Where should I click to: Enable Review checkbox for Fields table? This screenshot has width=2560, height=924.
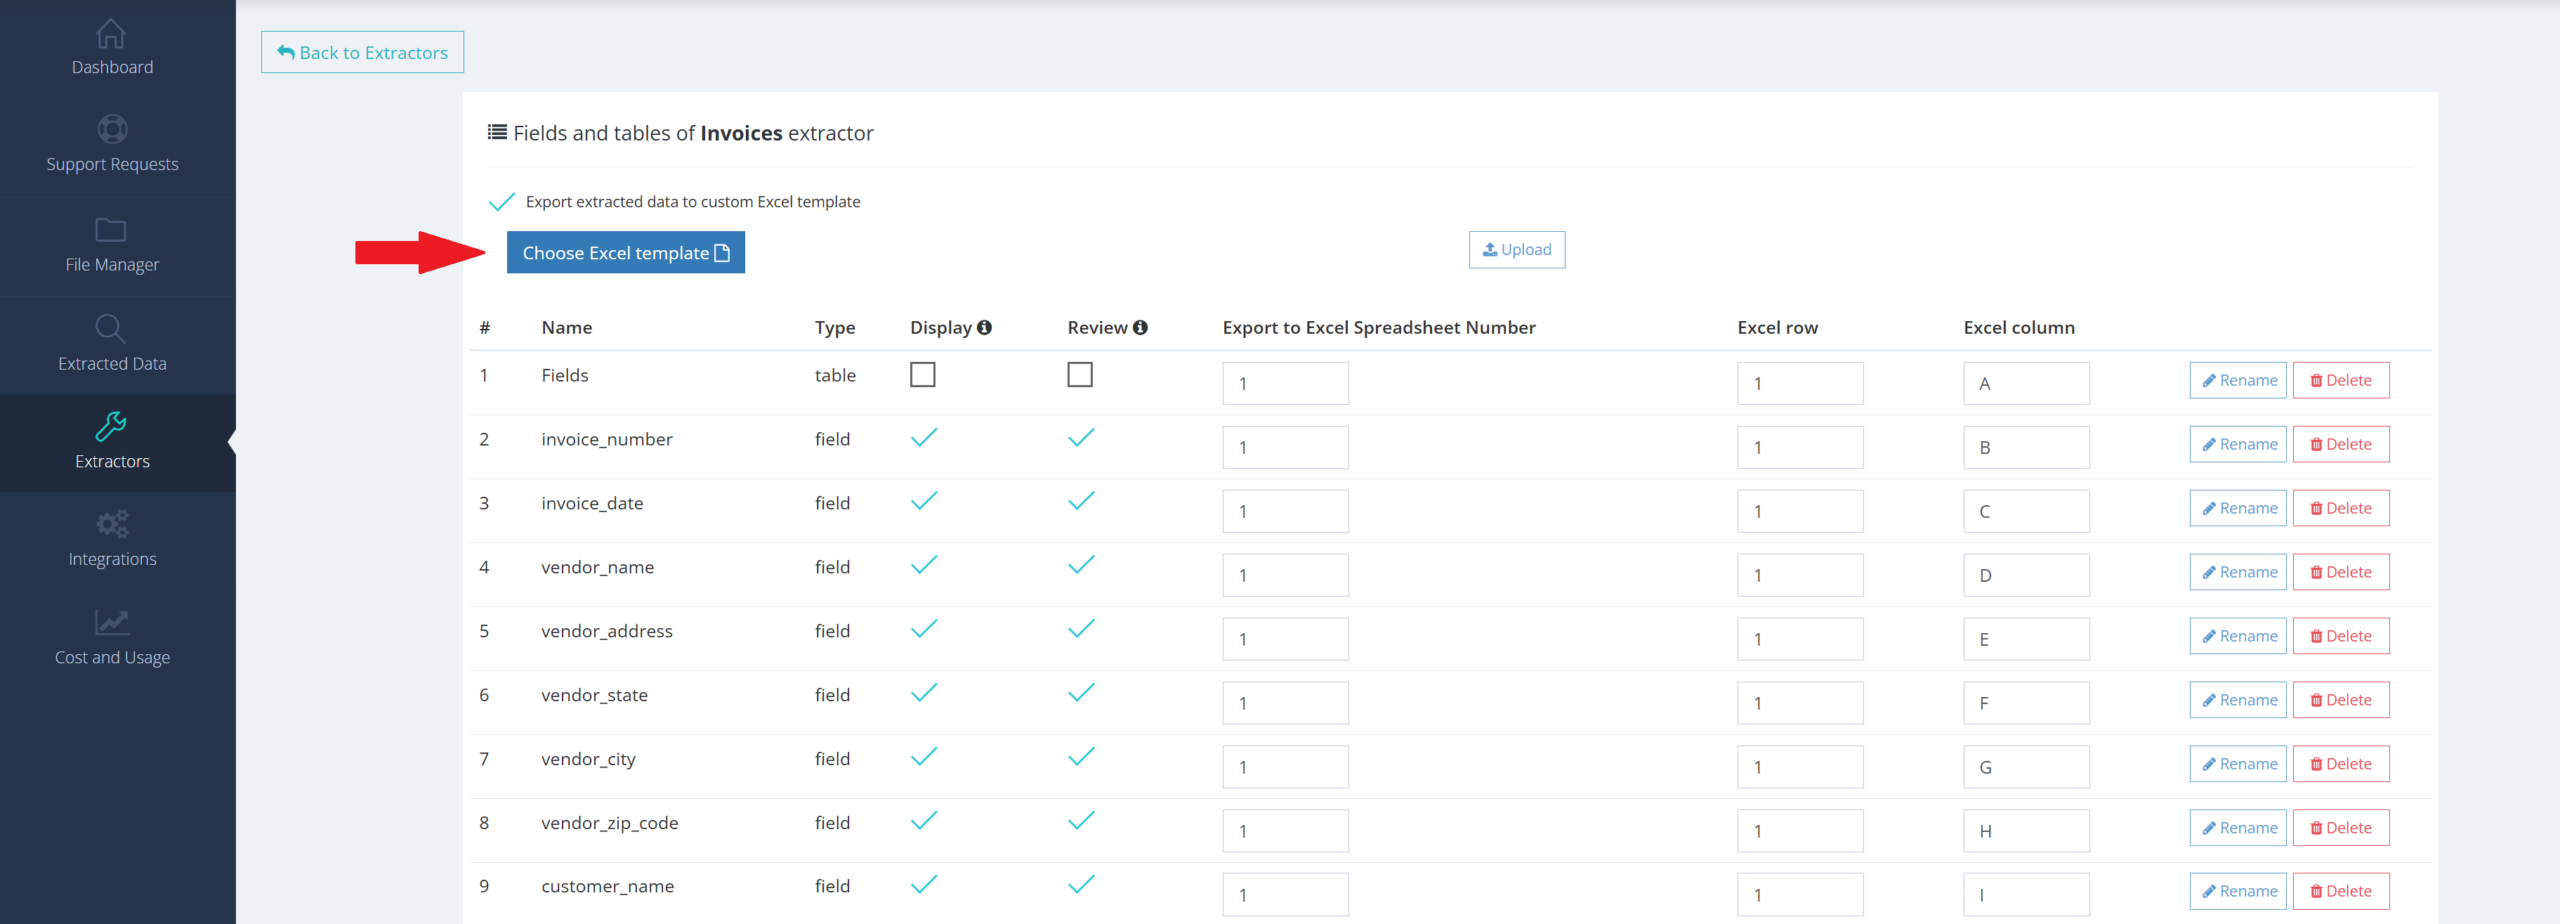(1080, 375)
